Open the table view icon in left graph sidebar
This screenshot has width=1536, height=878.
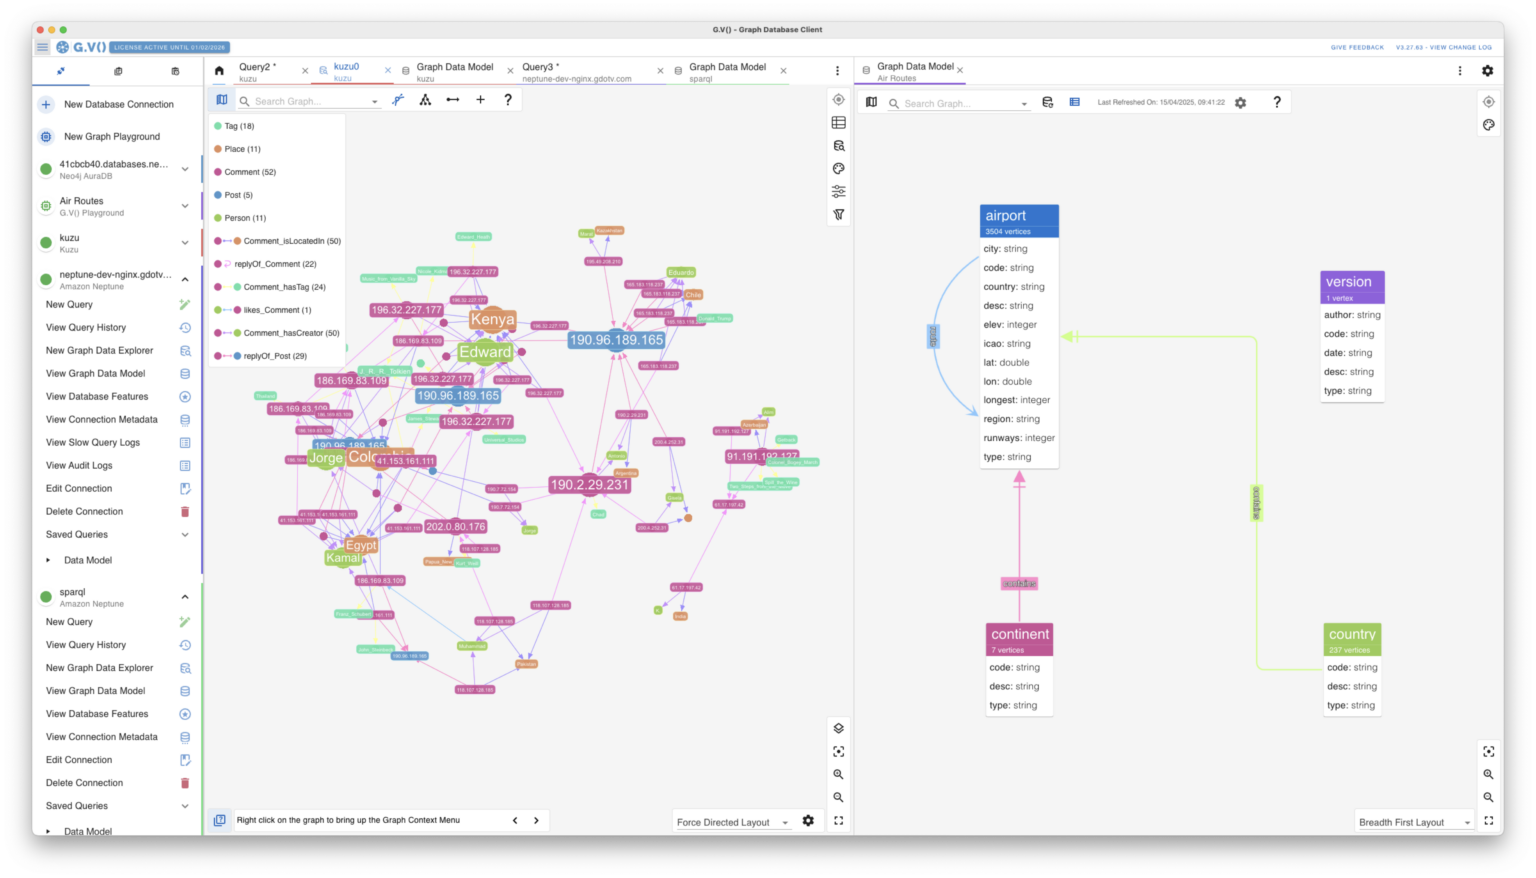tap(838, 123)
